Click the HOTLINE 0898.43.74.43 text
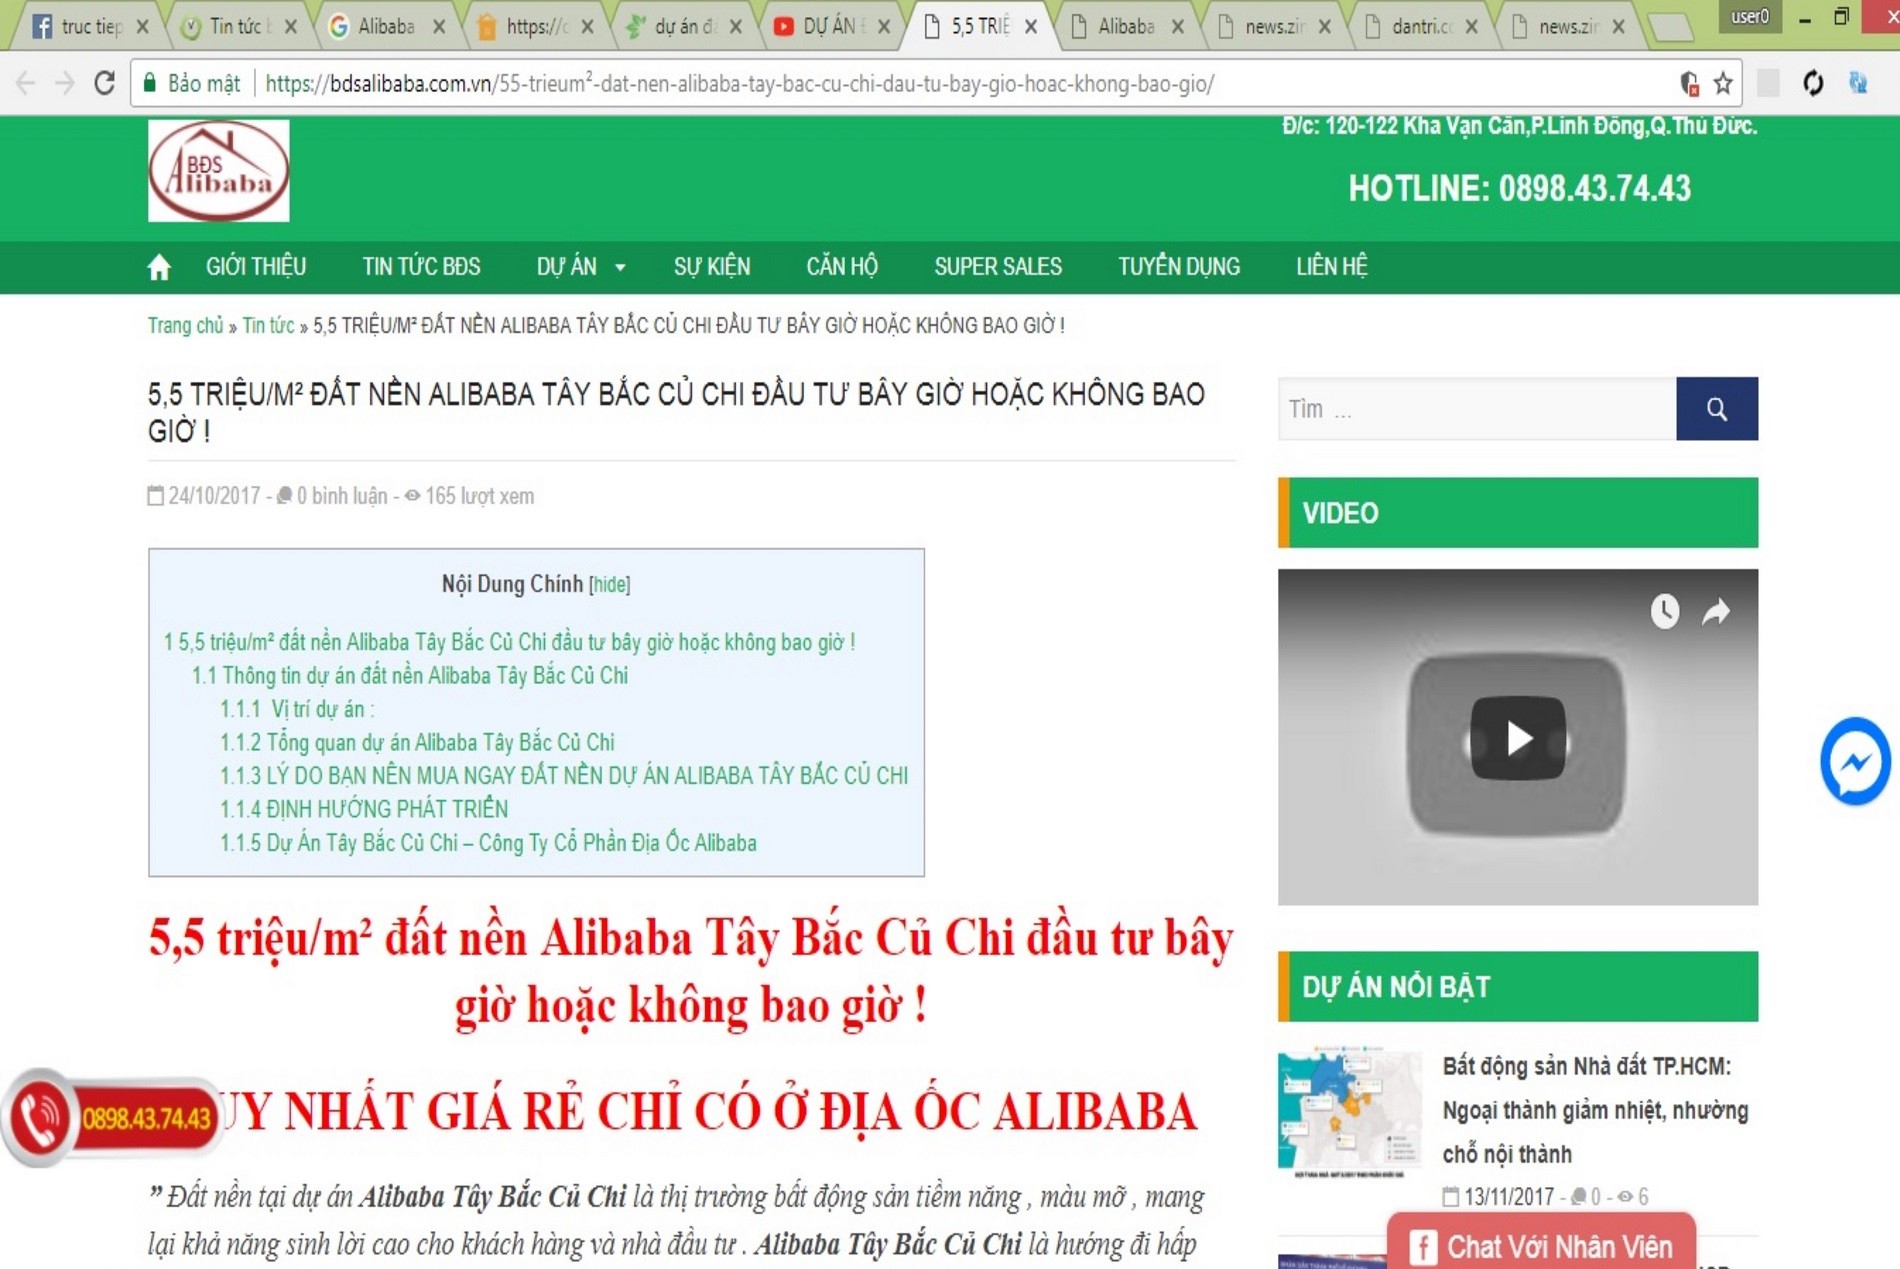 tap(1519, 189)
